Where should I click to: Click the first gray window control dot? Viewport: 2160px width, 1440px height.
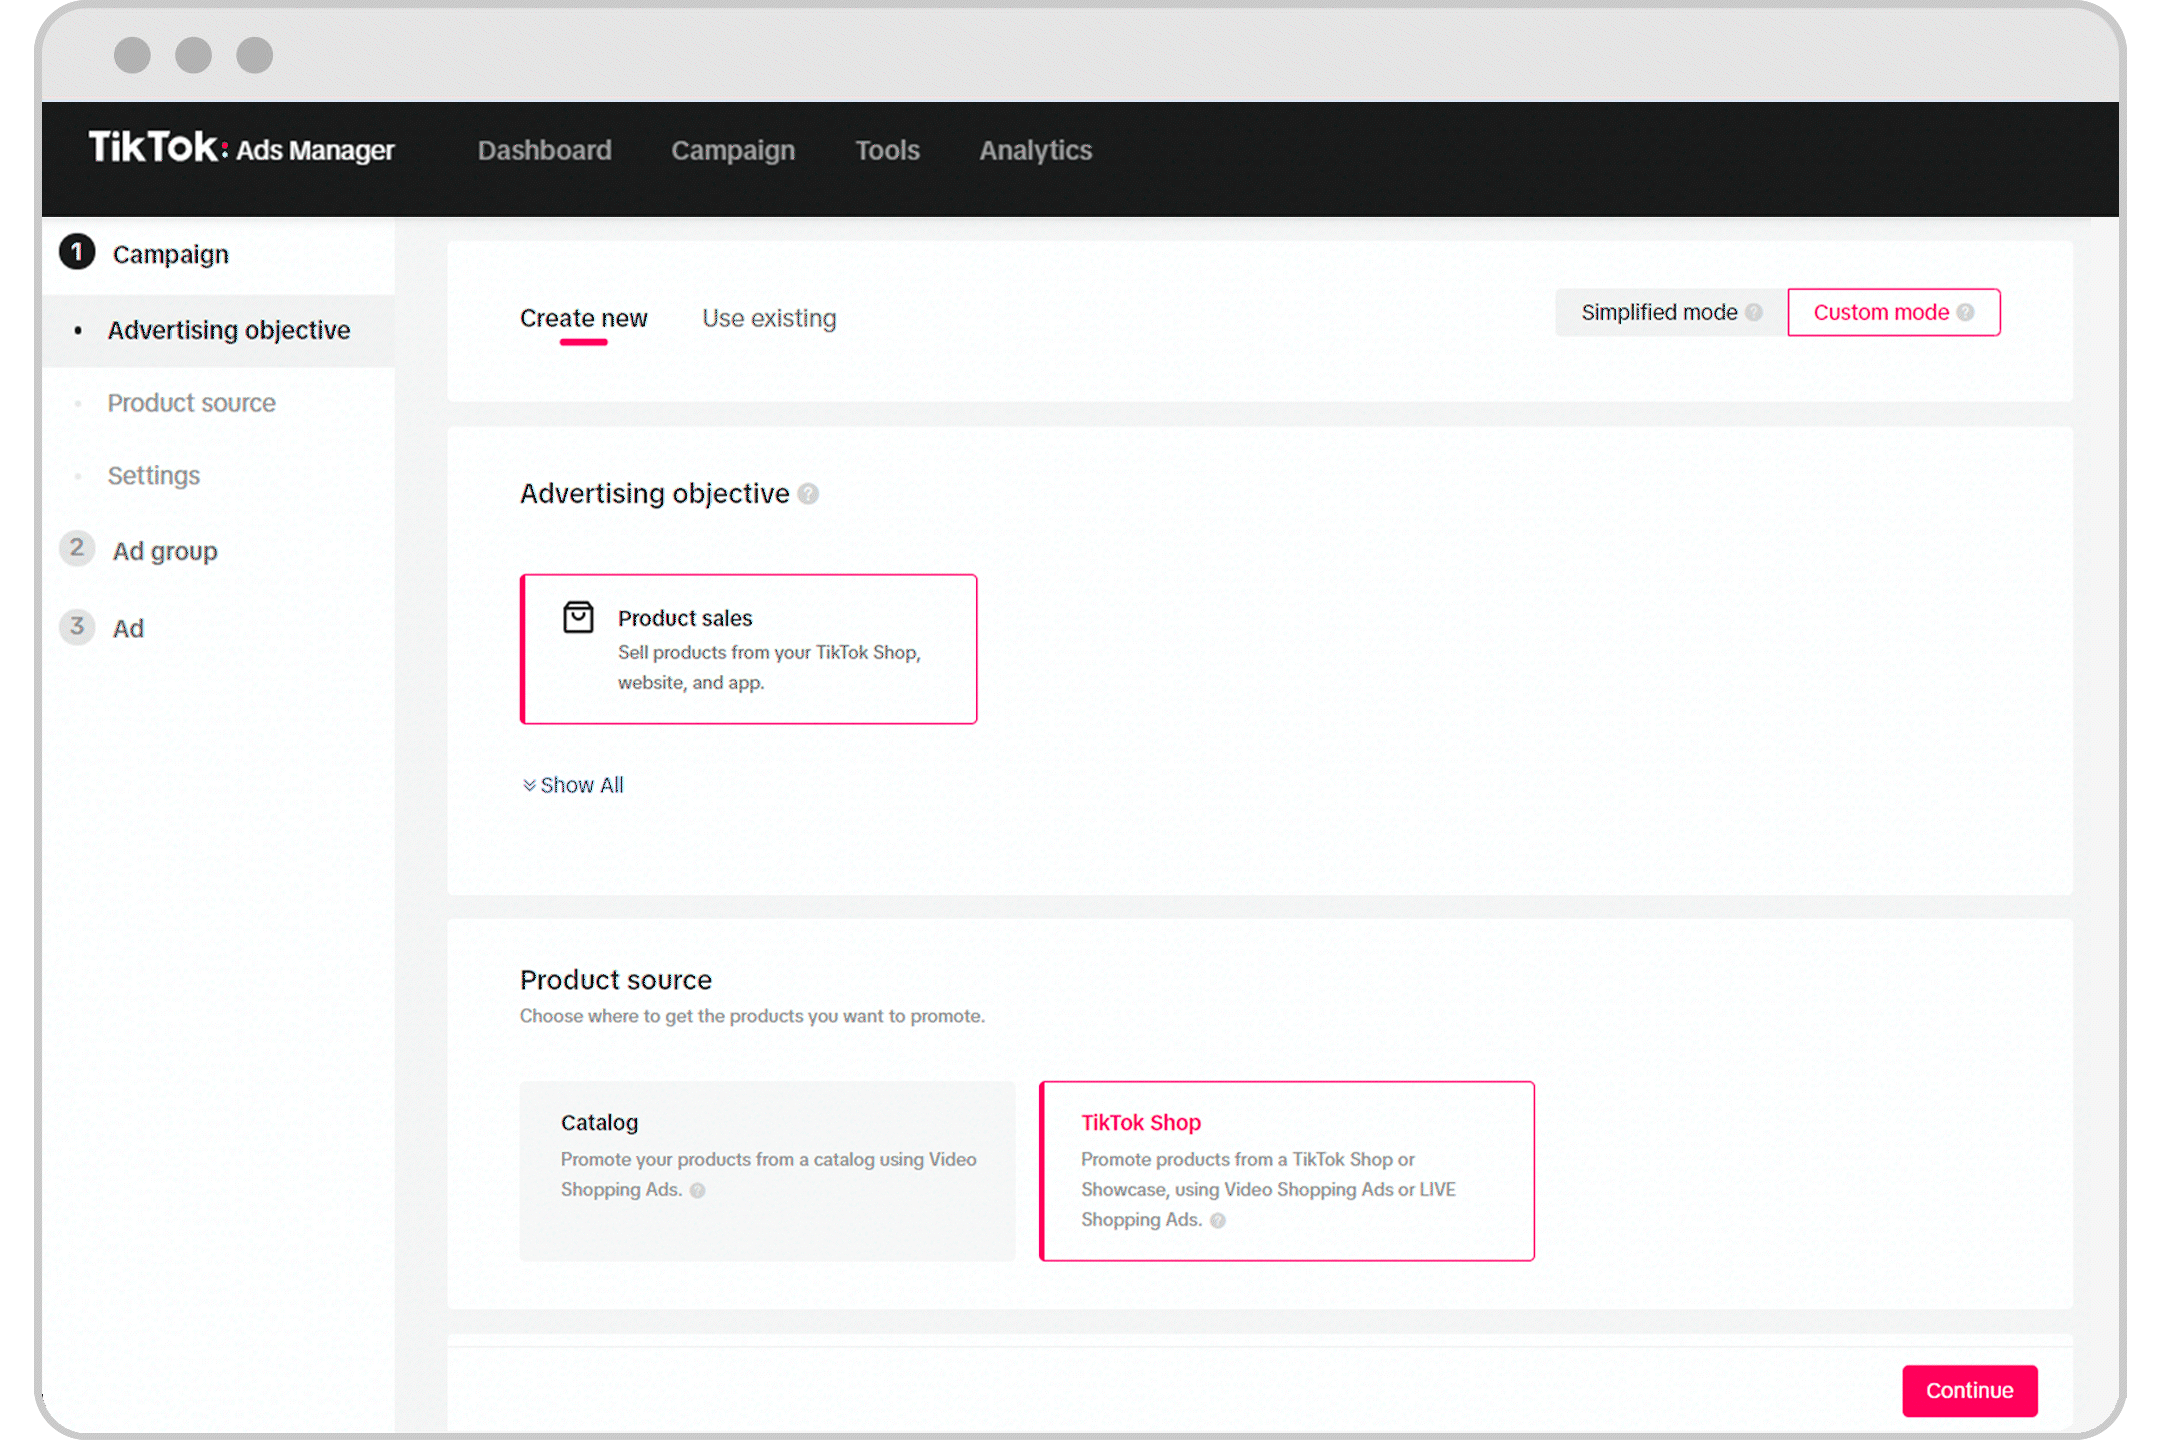click(x=132, y=54)
